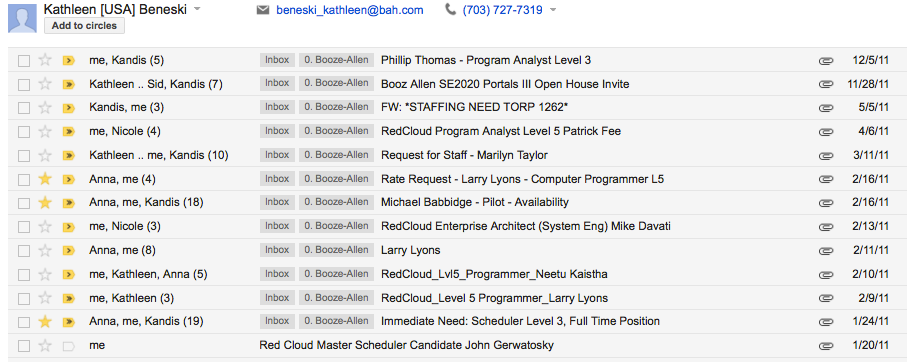Open Red Cloud Master Scheduler Candidate email

pyautogui.click(x=406, y=346)
